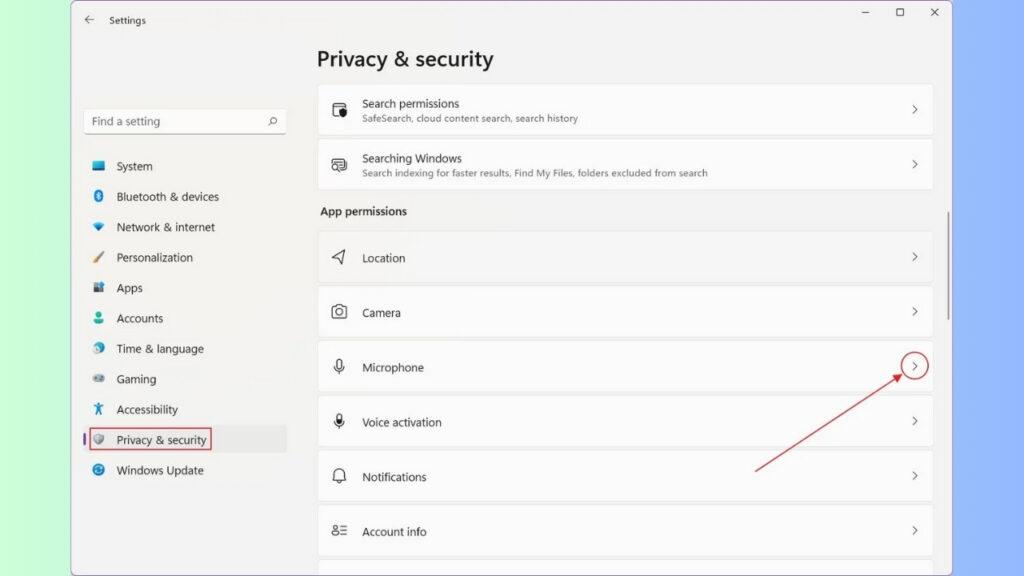
Task: Click the Network & internet globe icon
Action: point(99,227)
